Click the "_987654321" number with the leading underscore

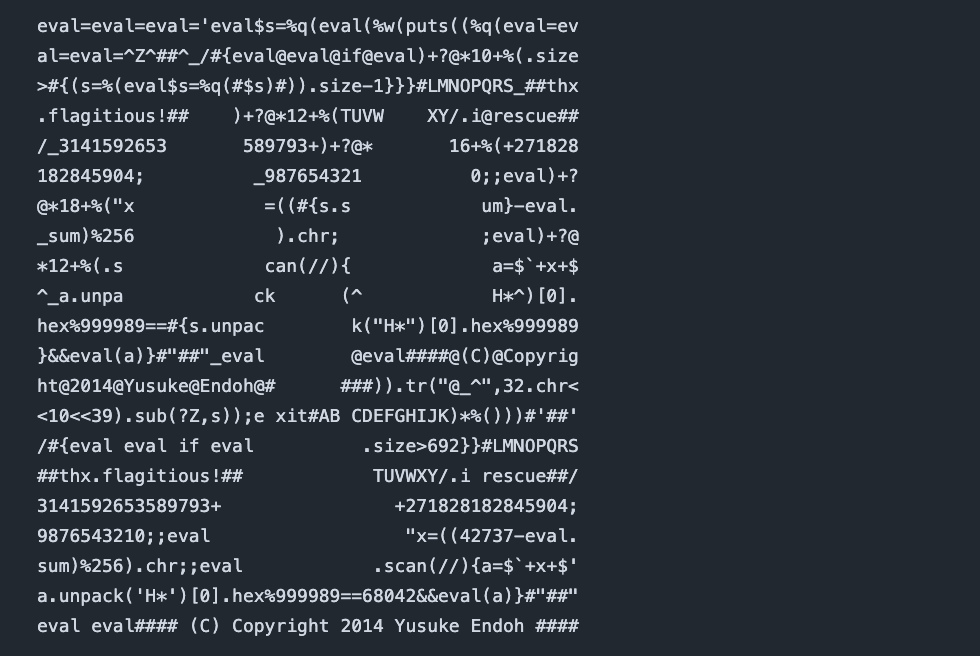click(x=308, y=176)
